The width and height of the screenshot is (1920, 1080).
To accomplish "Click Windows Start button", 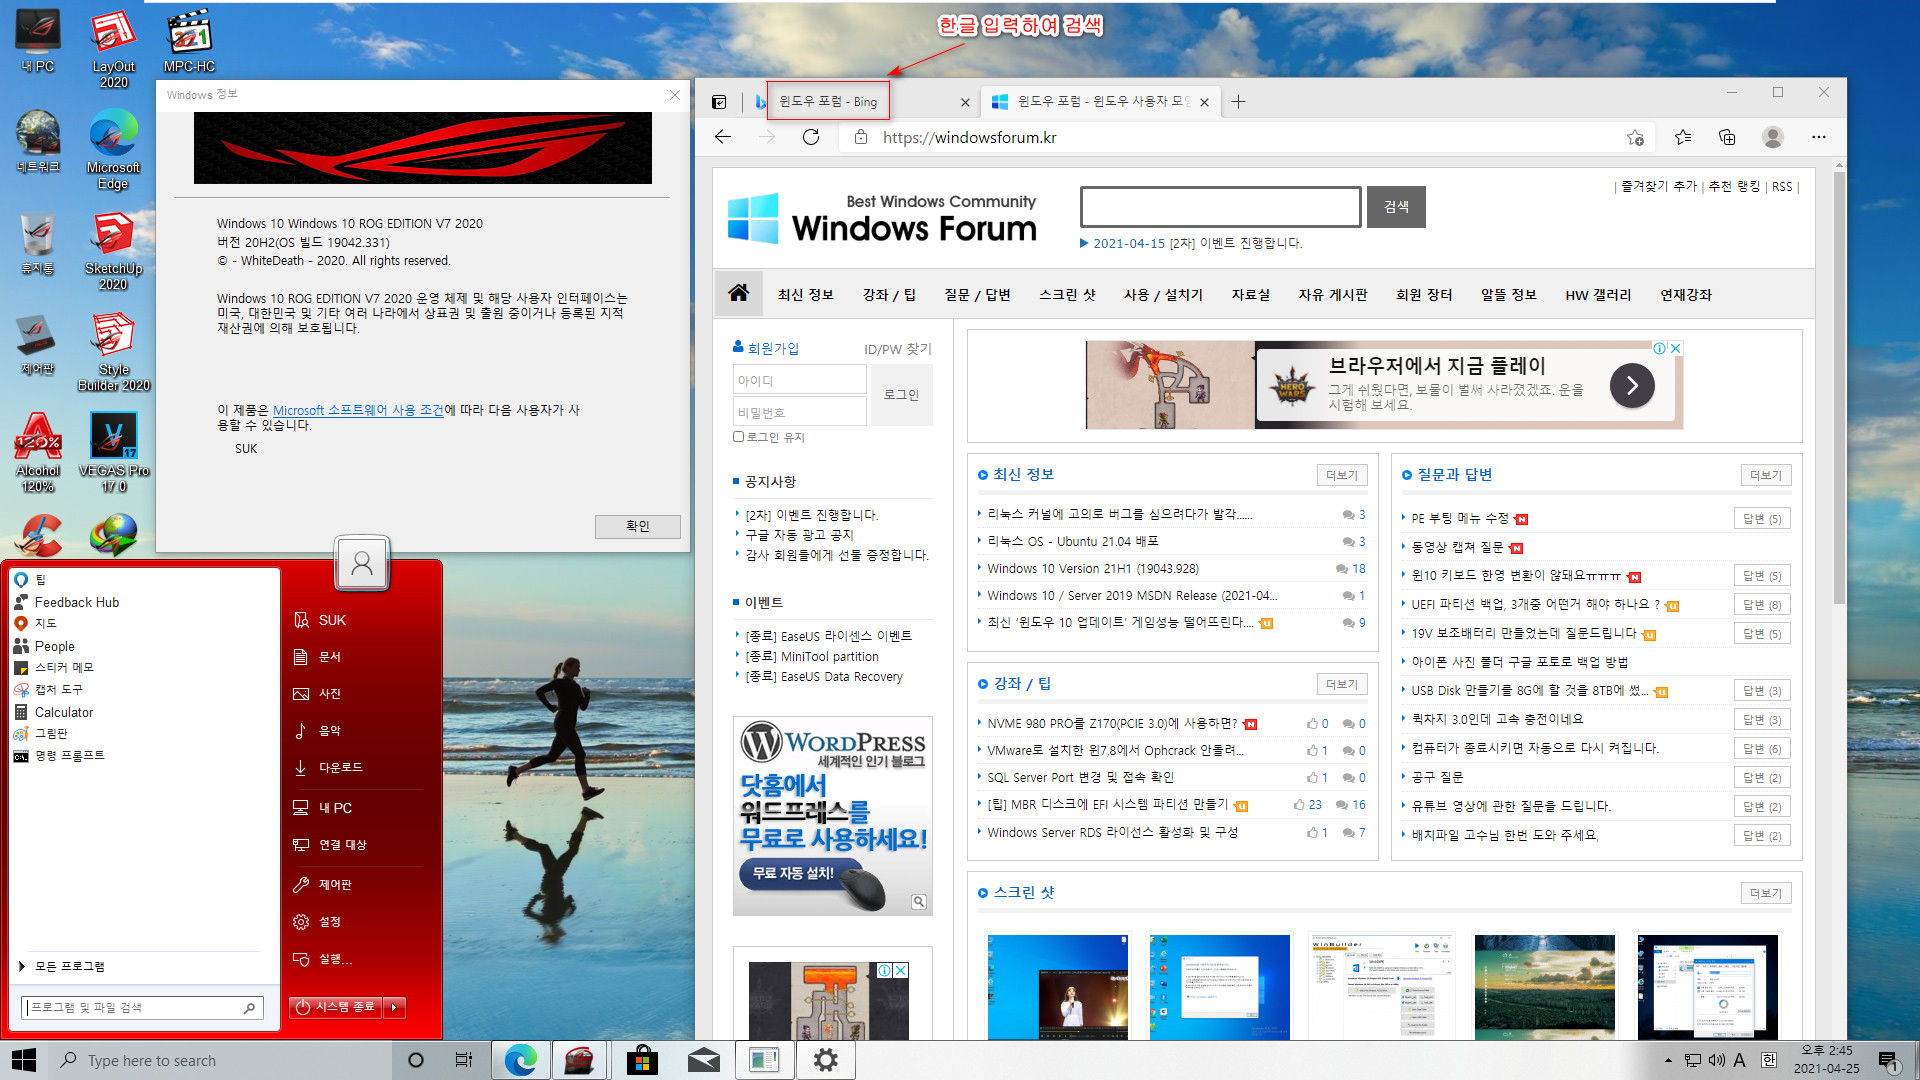I will [24, 1060].
